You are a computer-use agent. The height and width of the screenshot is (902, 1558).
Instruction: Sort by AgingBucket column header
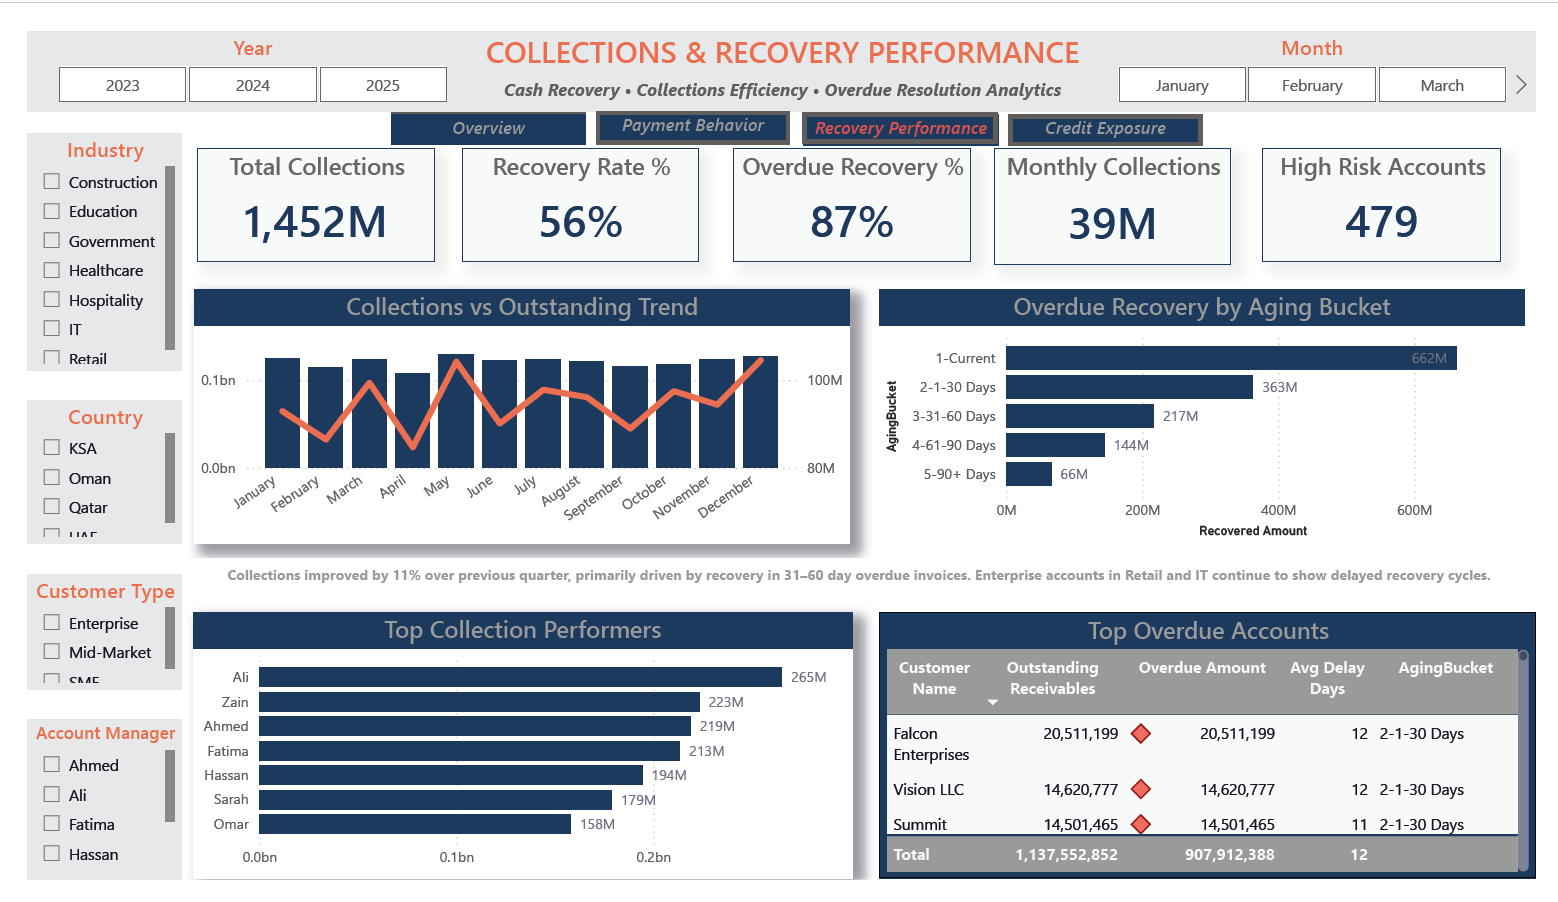click(1445, 668)
